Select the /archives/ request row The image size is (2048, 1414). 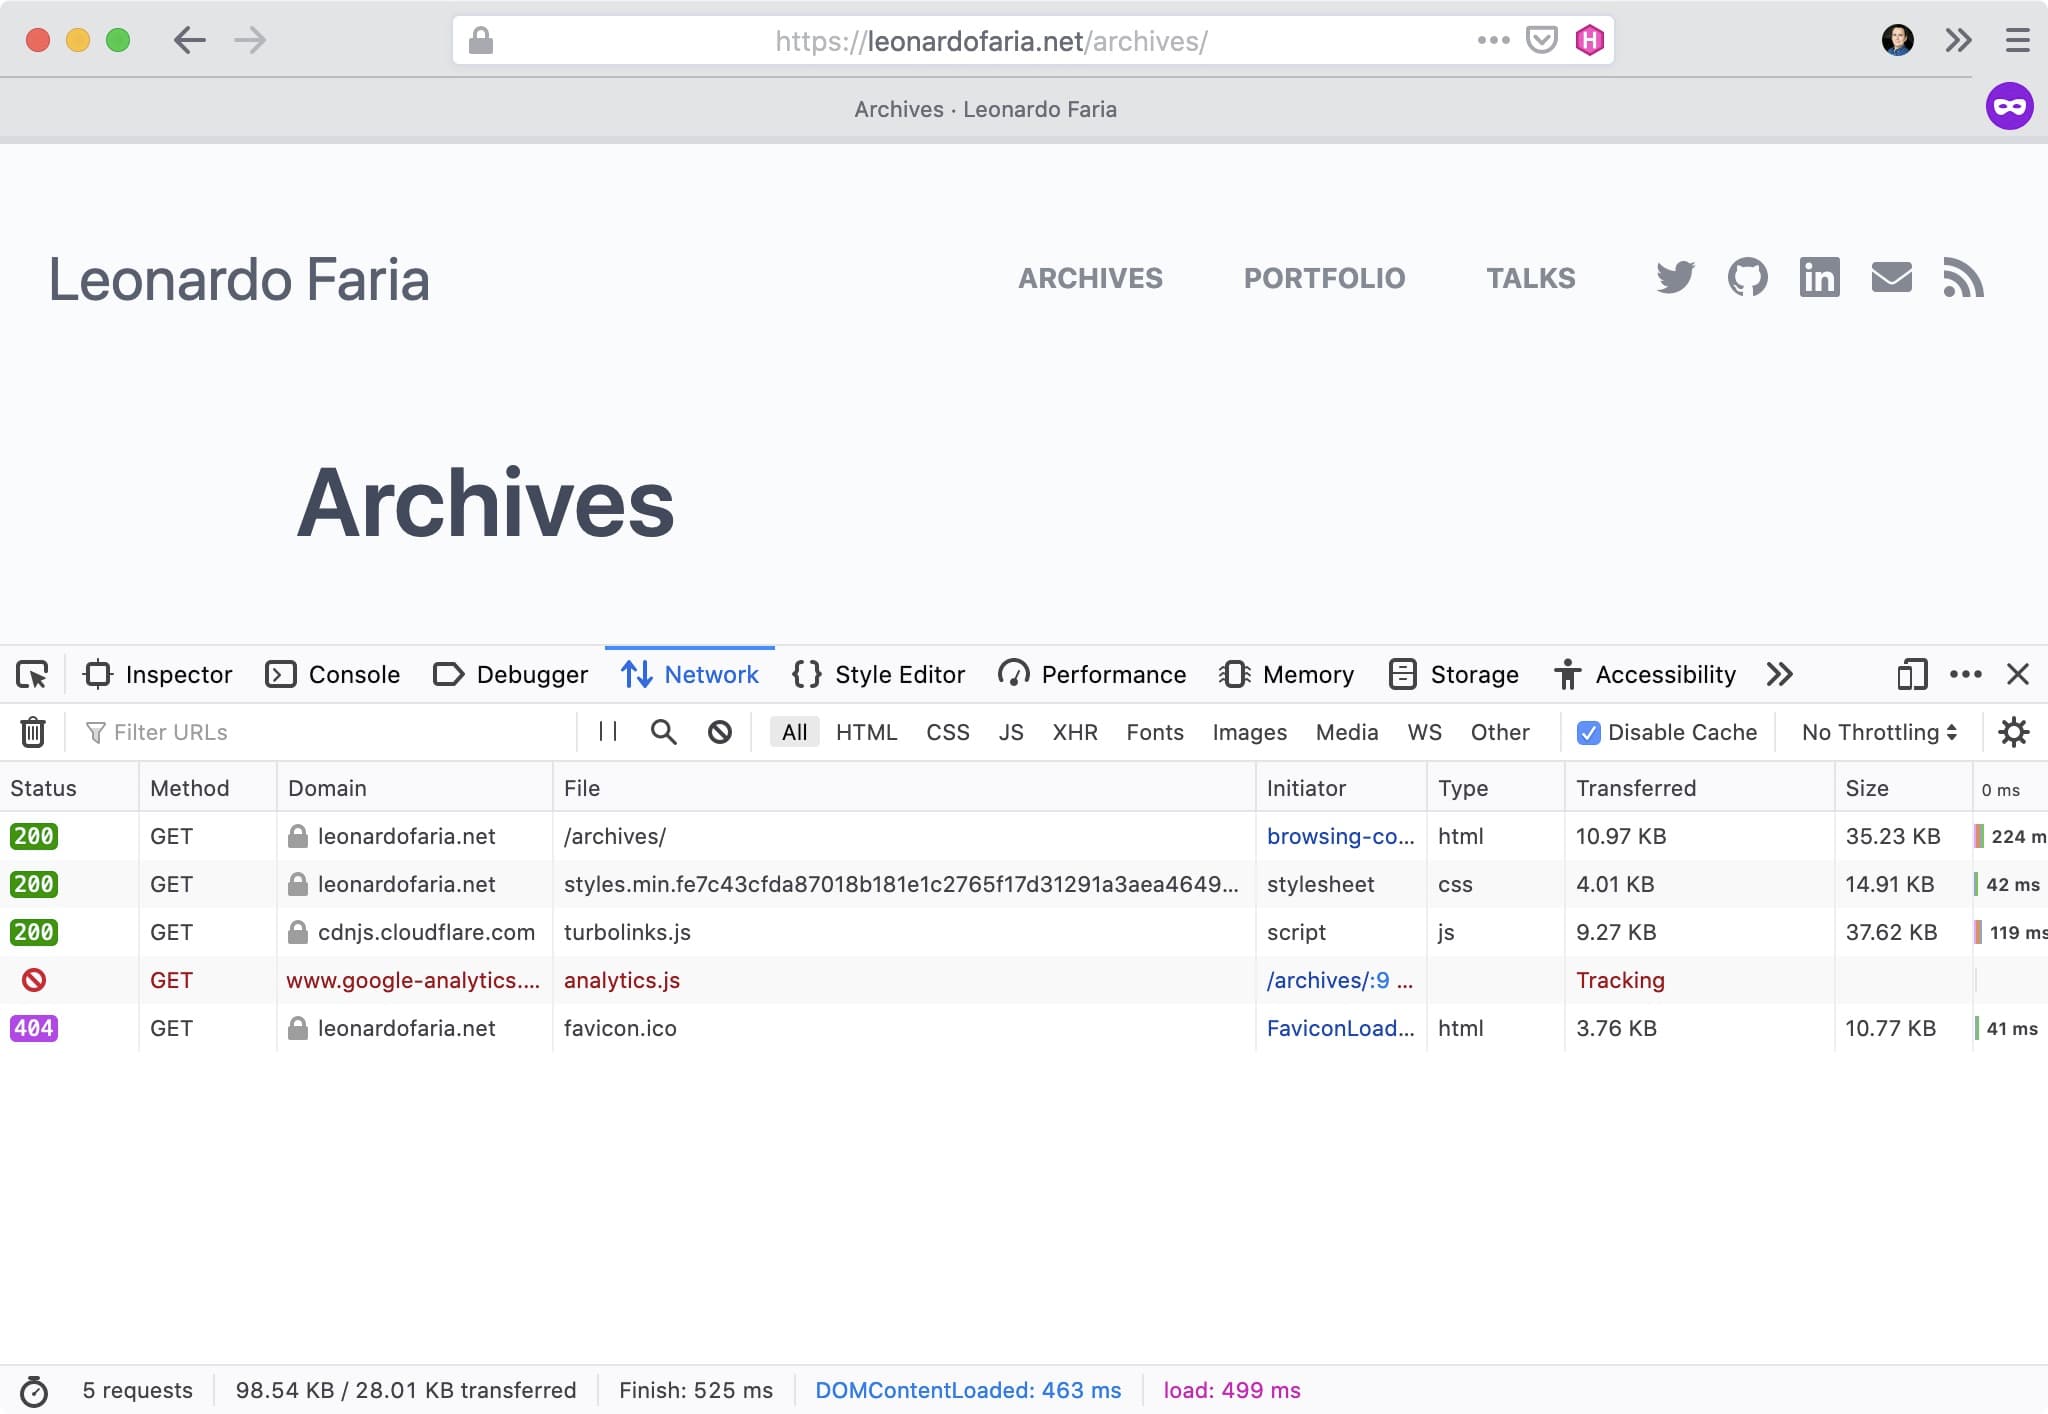coord(1024,836)
